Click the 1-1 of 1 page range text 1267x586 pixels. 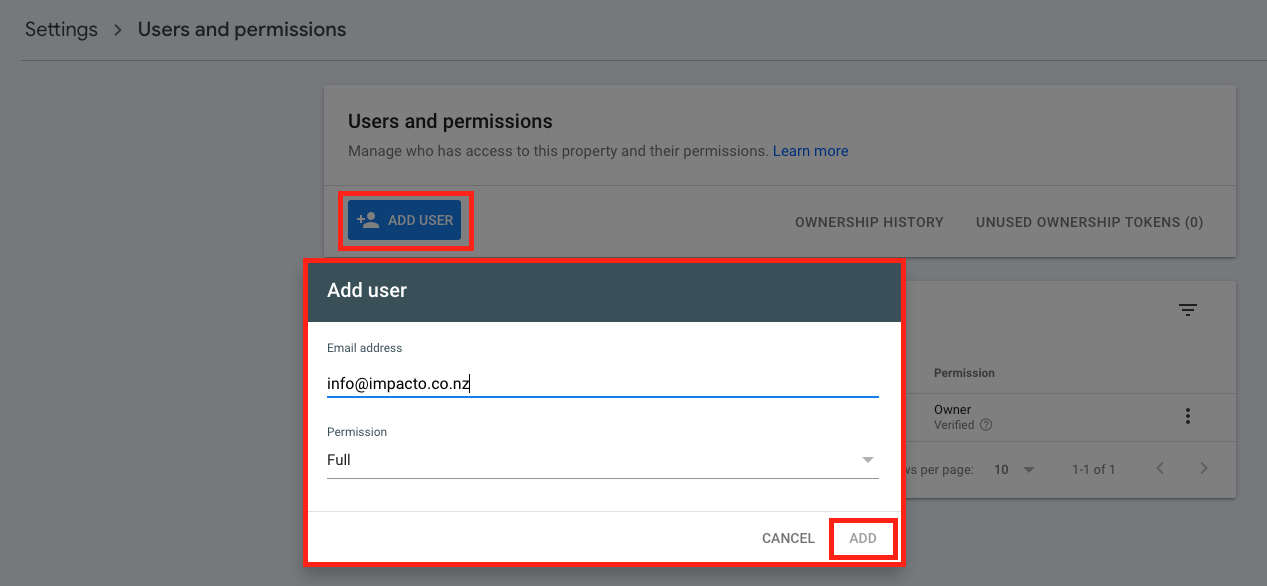tap(1093, 469)
